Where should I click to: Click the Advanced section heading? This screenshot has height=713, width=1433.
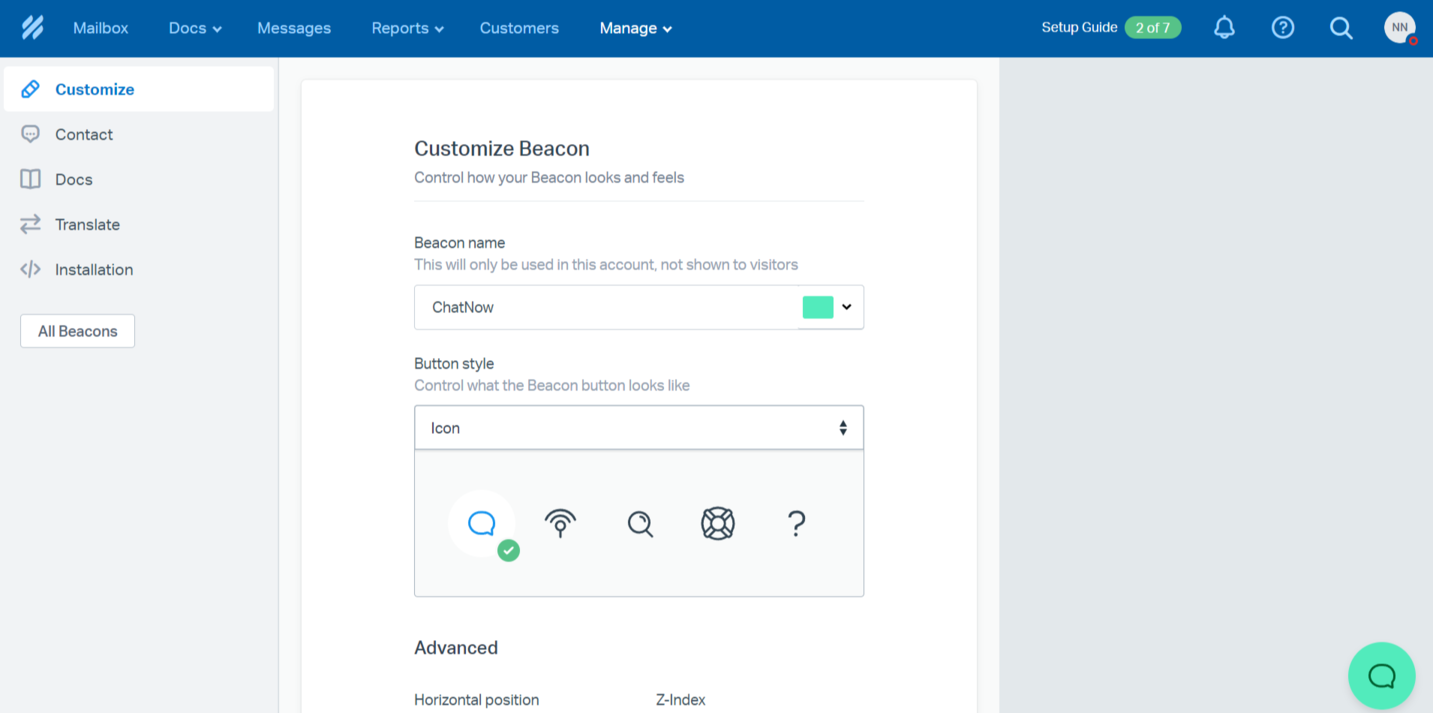coord(456,648)
